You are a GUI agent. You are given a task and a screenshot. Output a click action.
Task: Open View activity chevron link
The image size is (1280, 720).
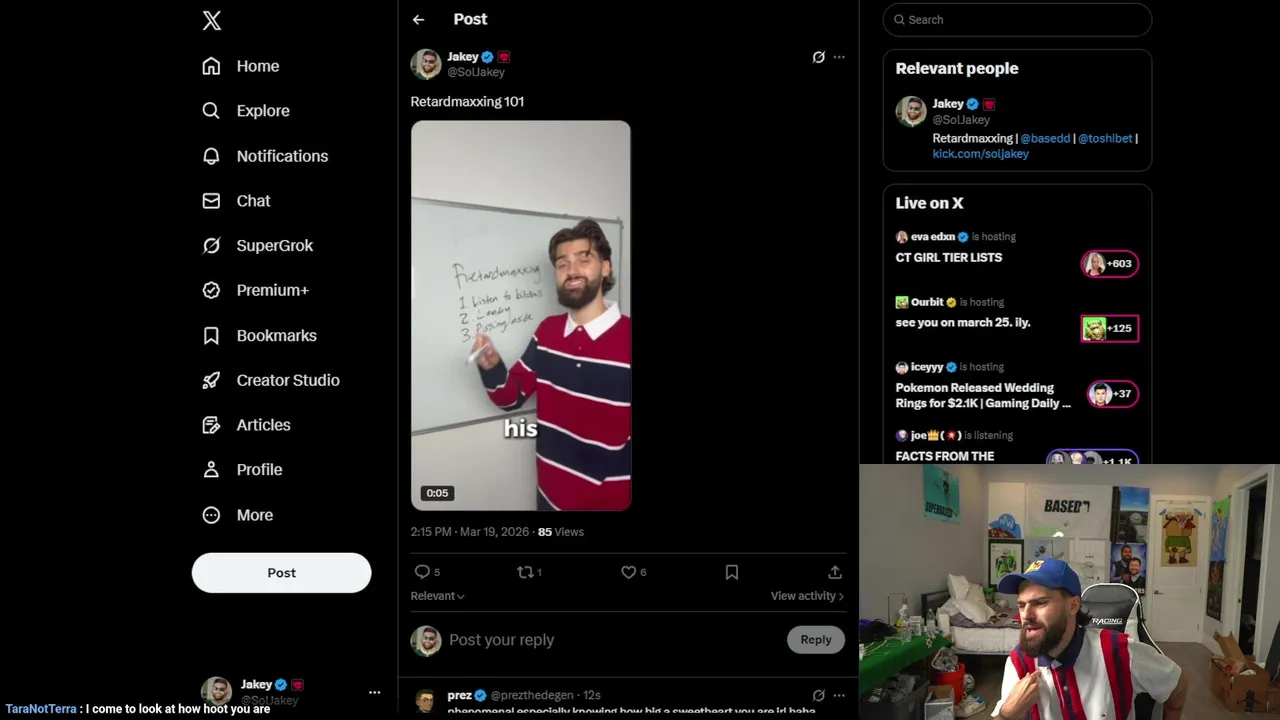point(807,596)
